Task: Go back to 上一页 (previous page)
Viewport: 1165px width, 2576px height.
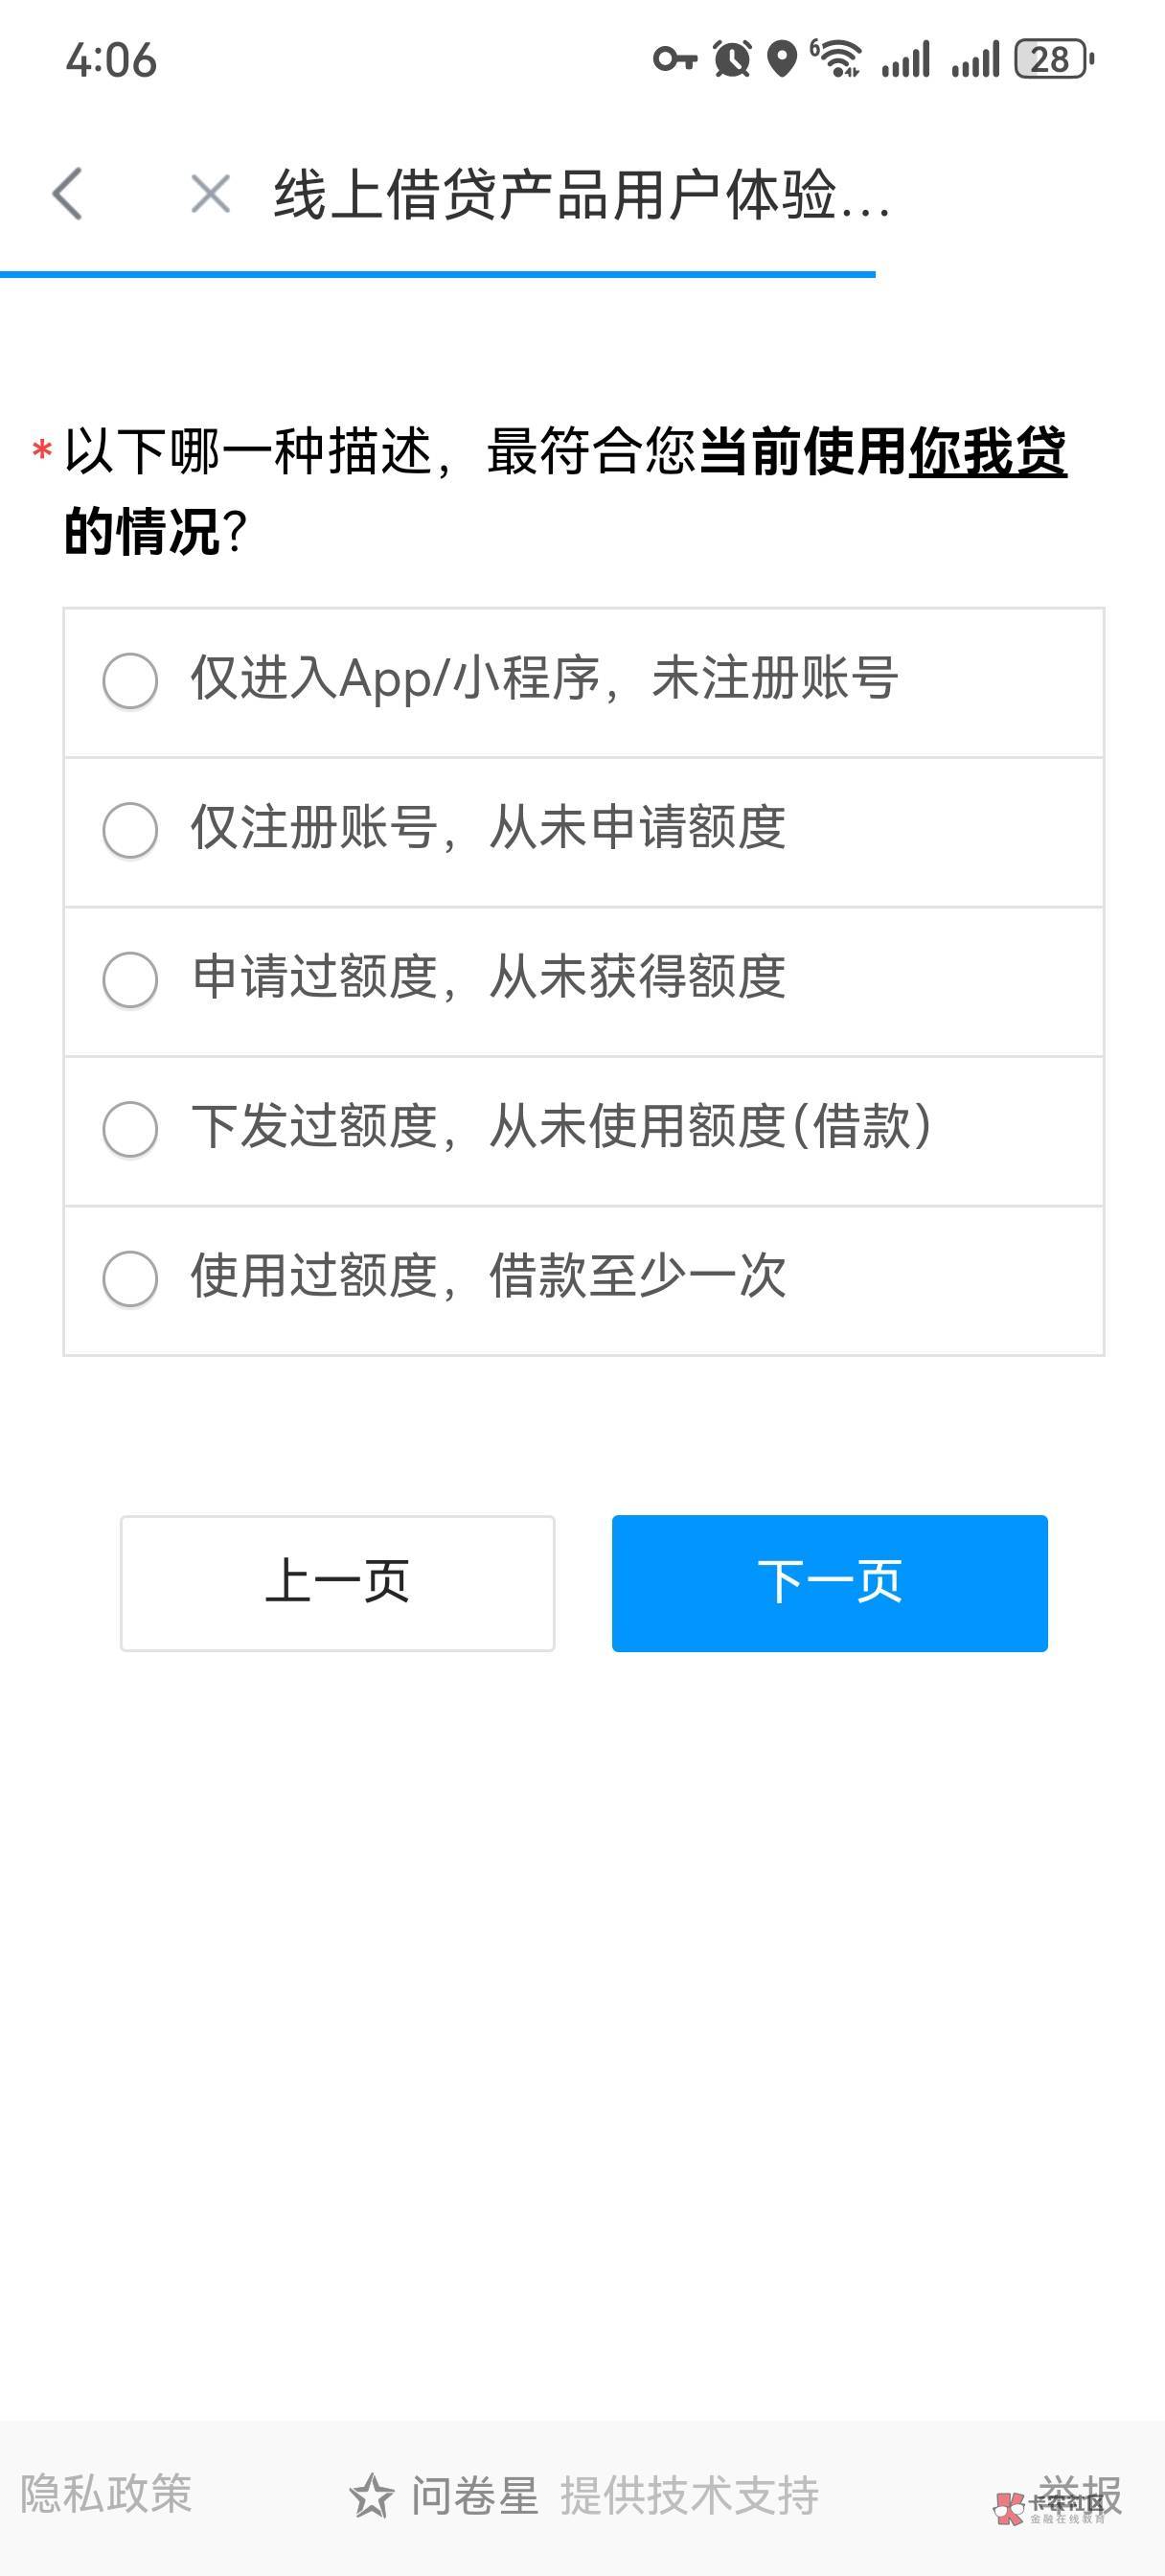Action: point(337,1583)
